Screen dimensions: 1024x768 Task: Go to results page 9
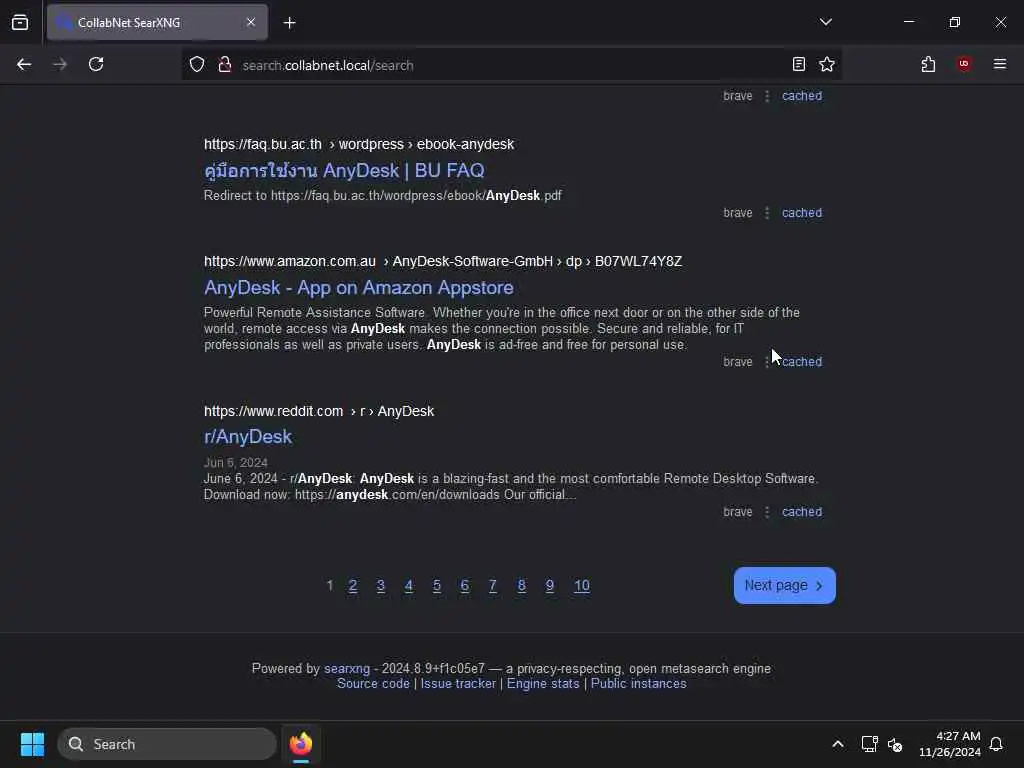click(550, 586)
